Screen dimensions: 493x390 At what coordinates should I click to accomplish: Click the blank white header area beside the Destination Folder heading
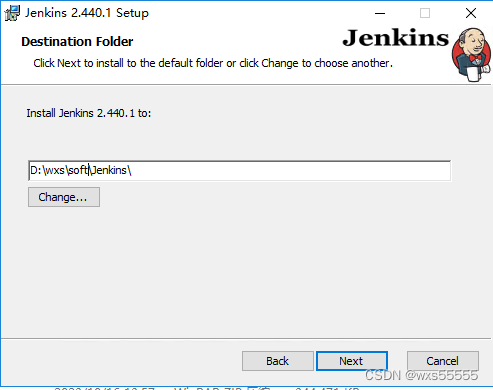tap(233, 42)
